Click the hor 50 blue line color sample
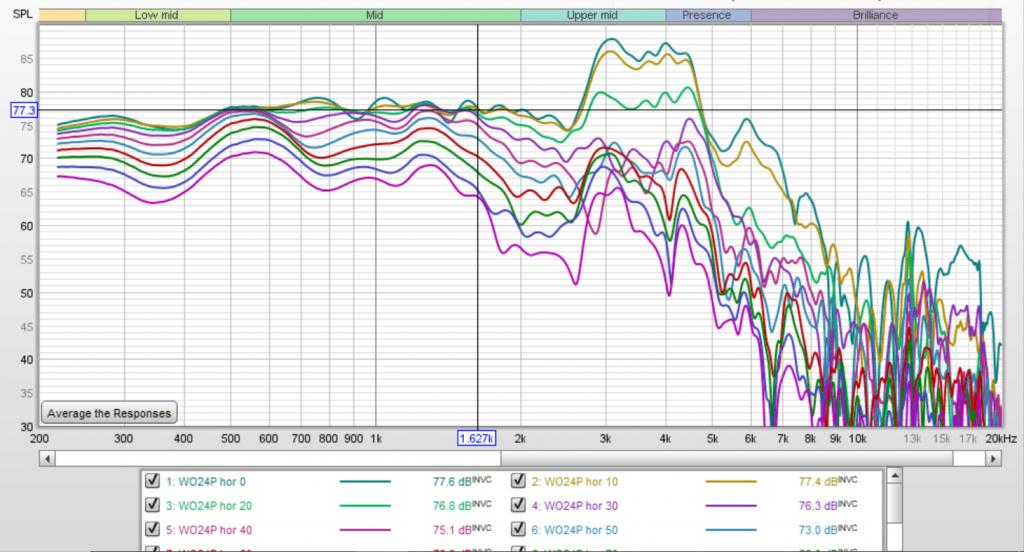1024x552 pixels. point(731,530)
